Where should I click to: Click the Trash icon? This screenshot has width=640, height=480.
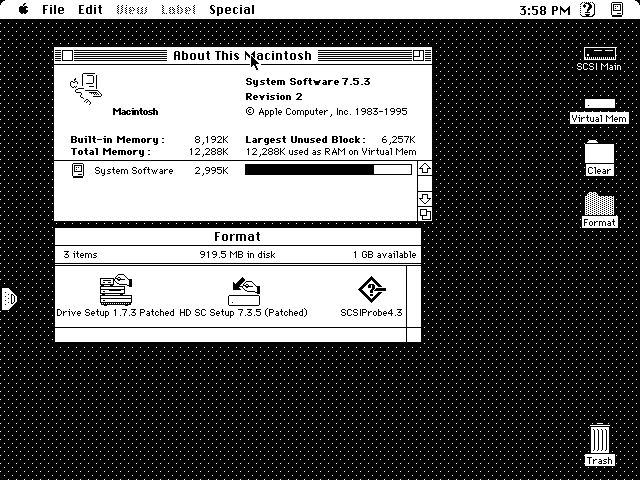(599, 440)
